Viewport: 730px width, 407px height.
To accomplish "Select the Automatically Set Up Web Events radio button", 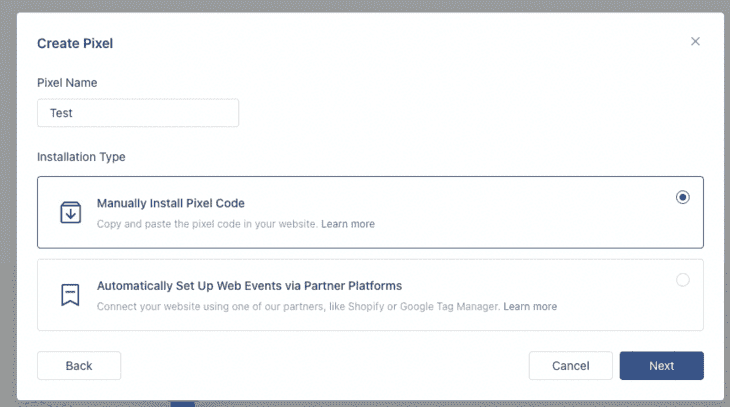I will pos(683,280).
